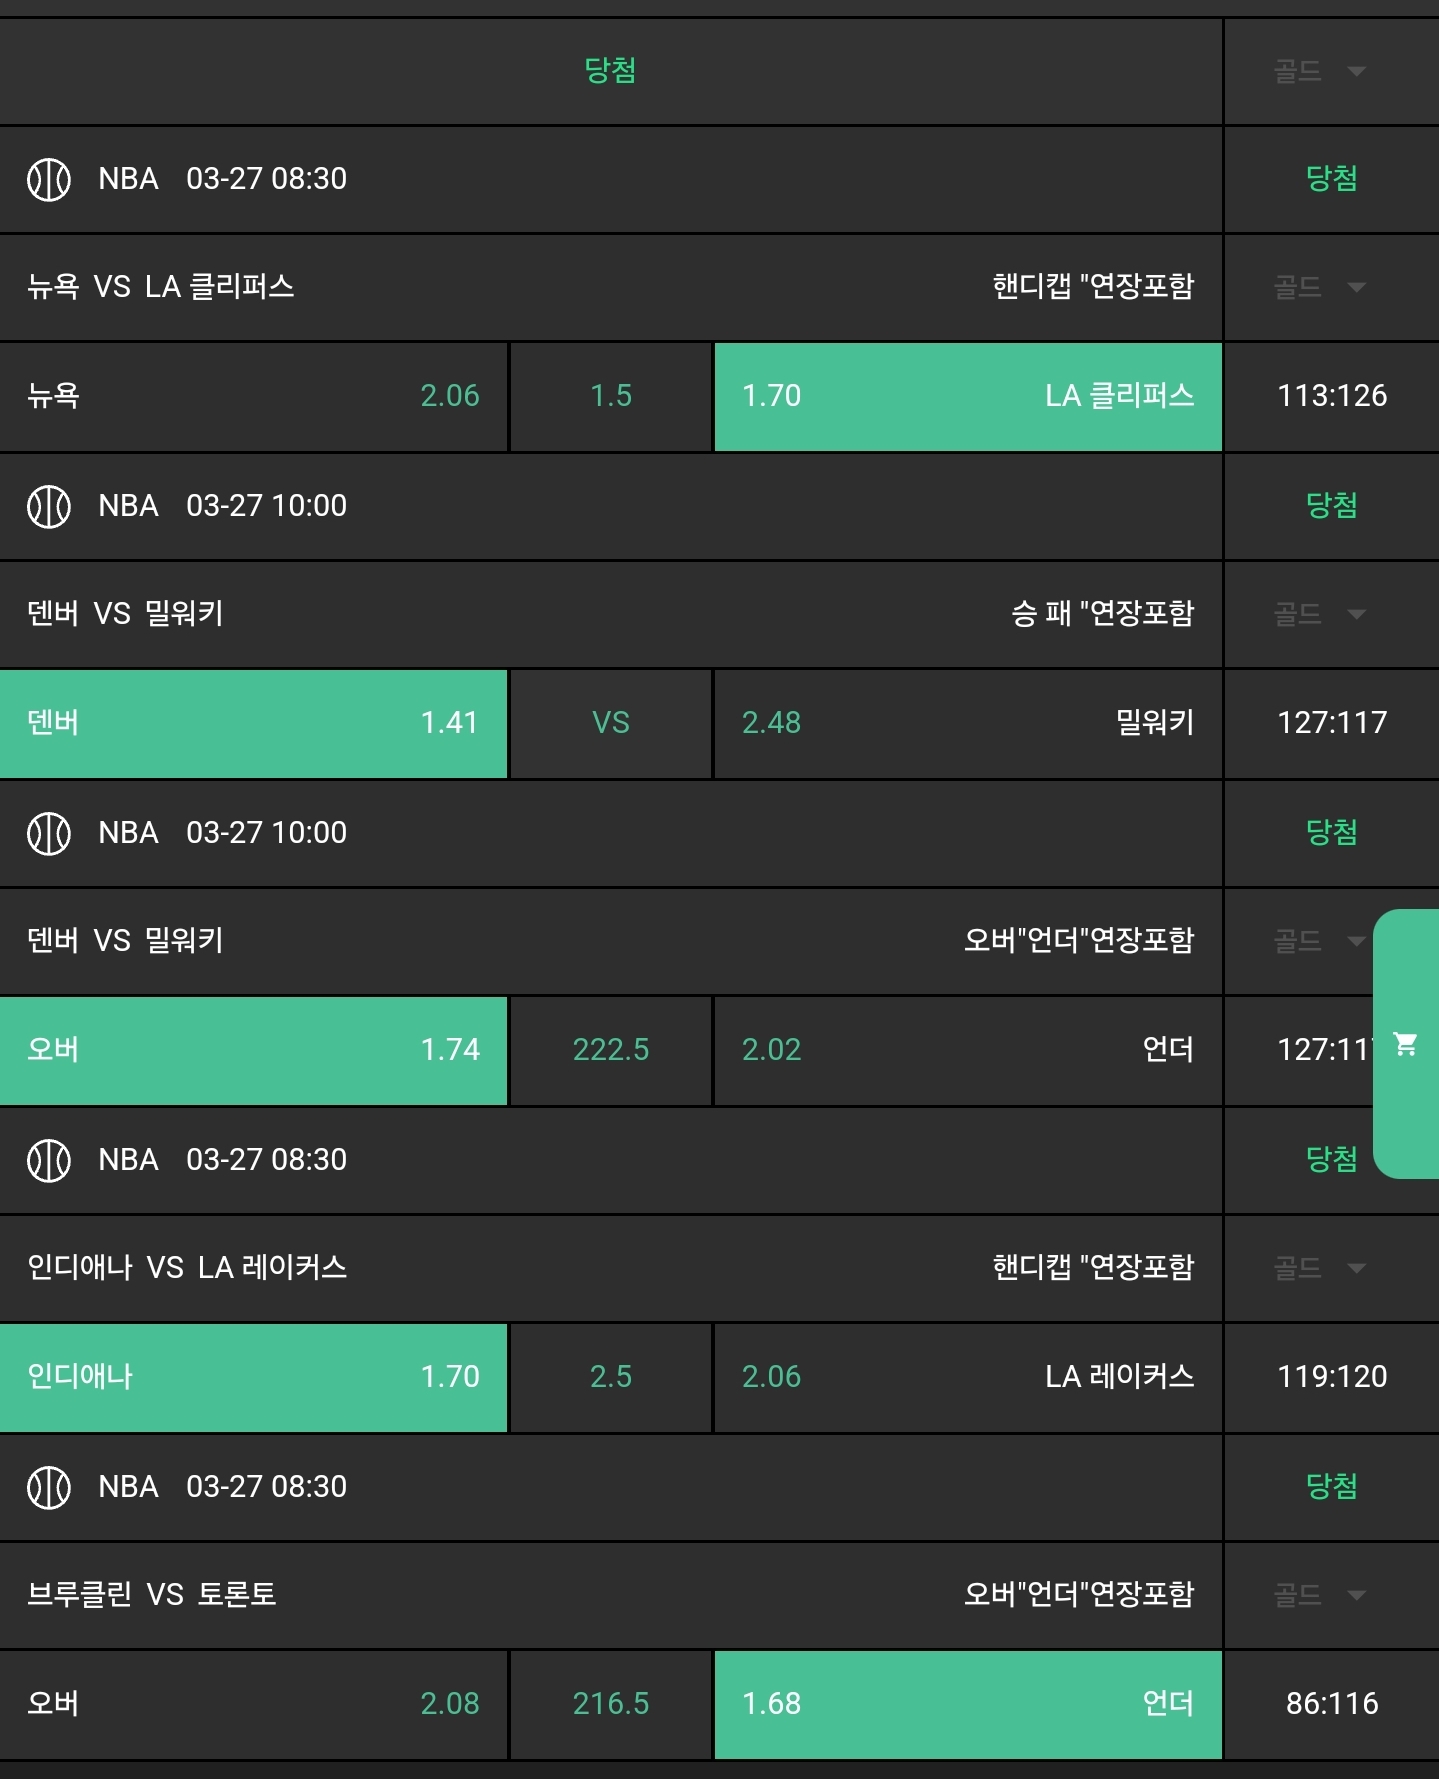Click basketball icon for Indiana vs LA Lakers game
This screenshot has width=1439, height=1779.
click(x=48, y=1160)
